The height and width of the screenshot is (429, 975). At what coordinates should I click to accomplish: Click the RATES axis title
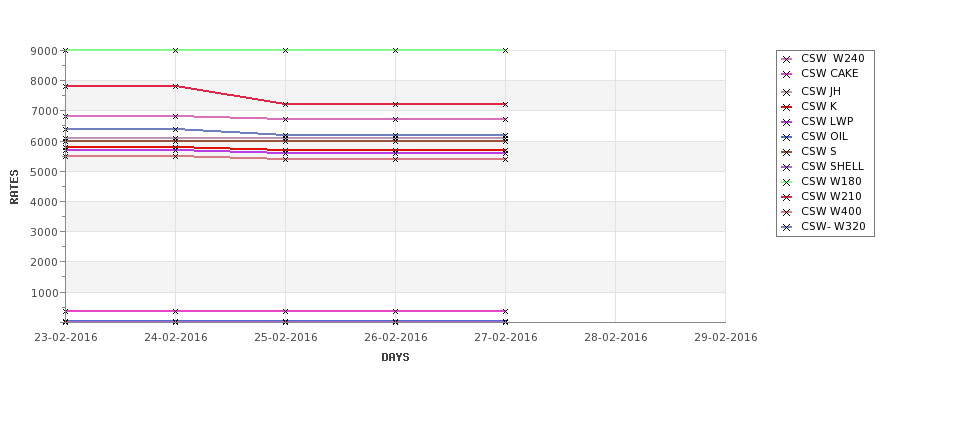click(x=14, y=187)
